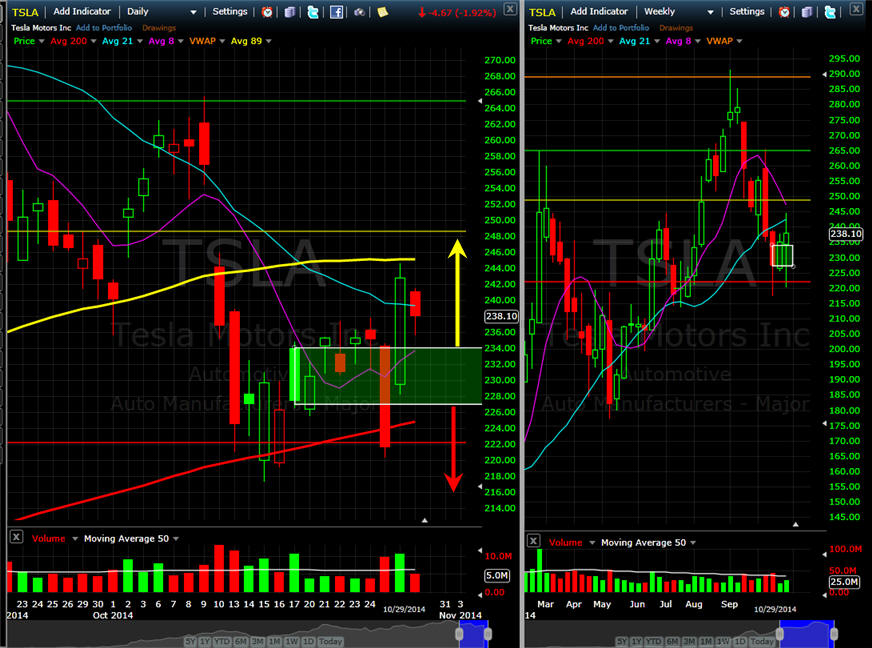Click the stacked pages icon in Weekly chart
The image size is (872, 648).
(x=807, y=12)
